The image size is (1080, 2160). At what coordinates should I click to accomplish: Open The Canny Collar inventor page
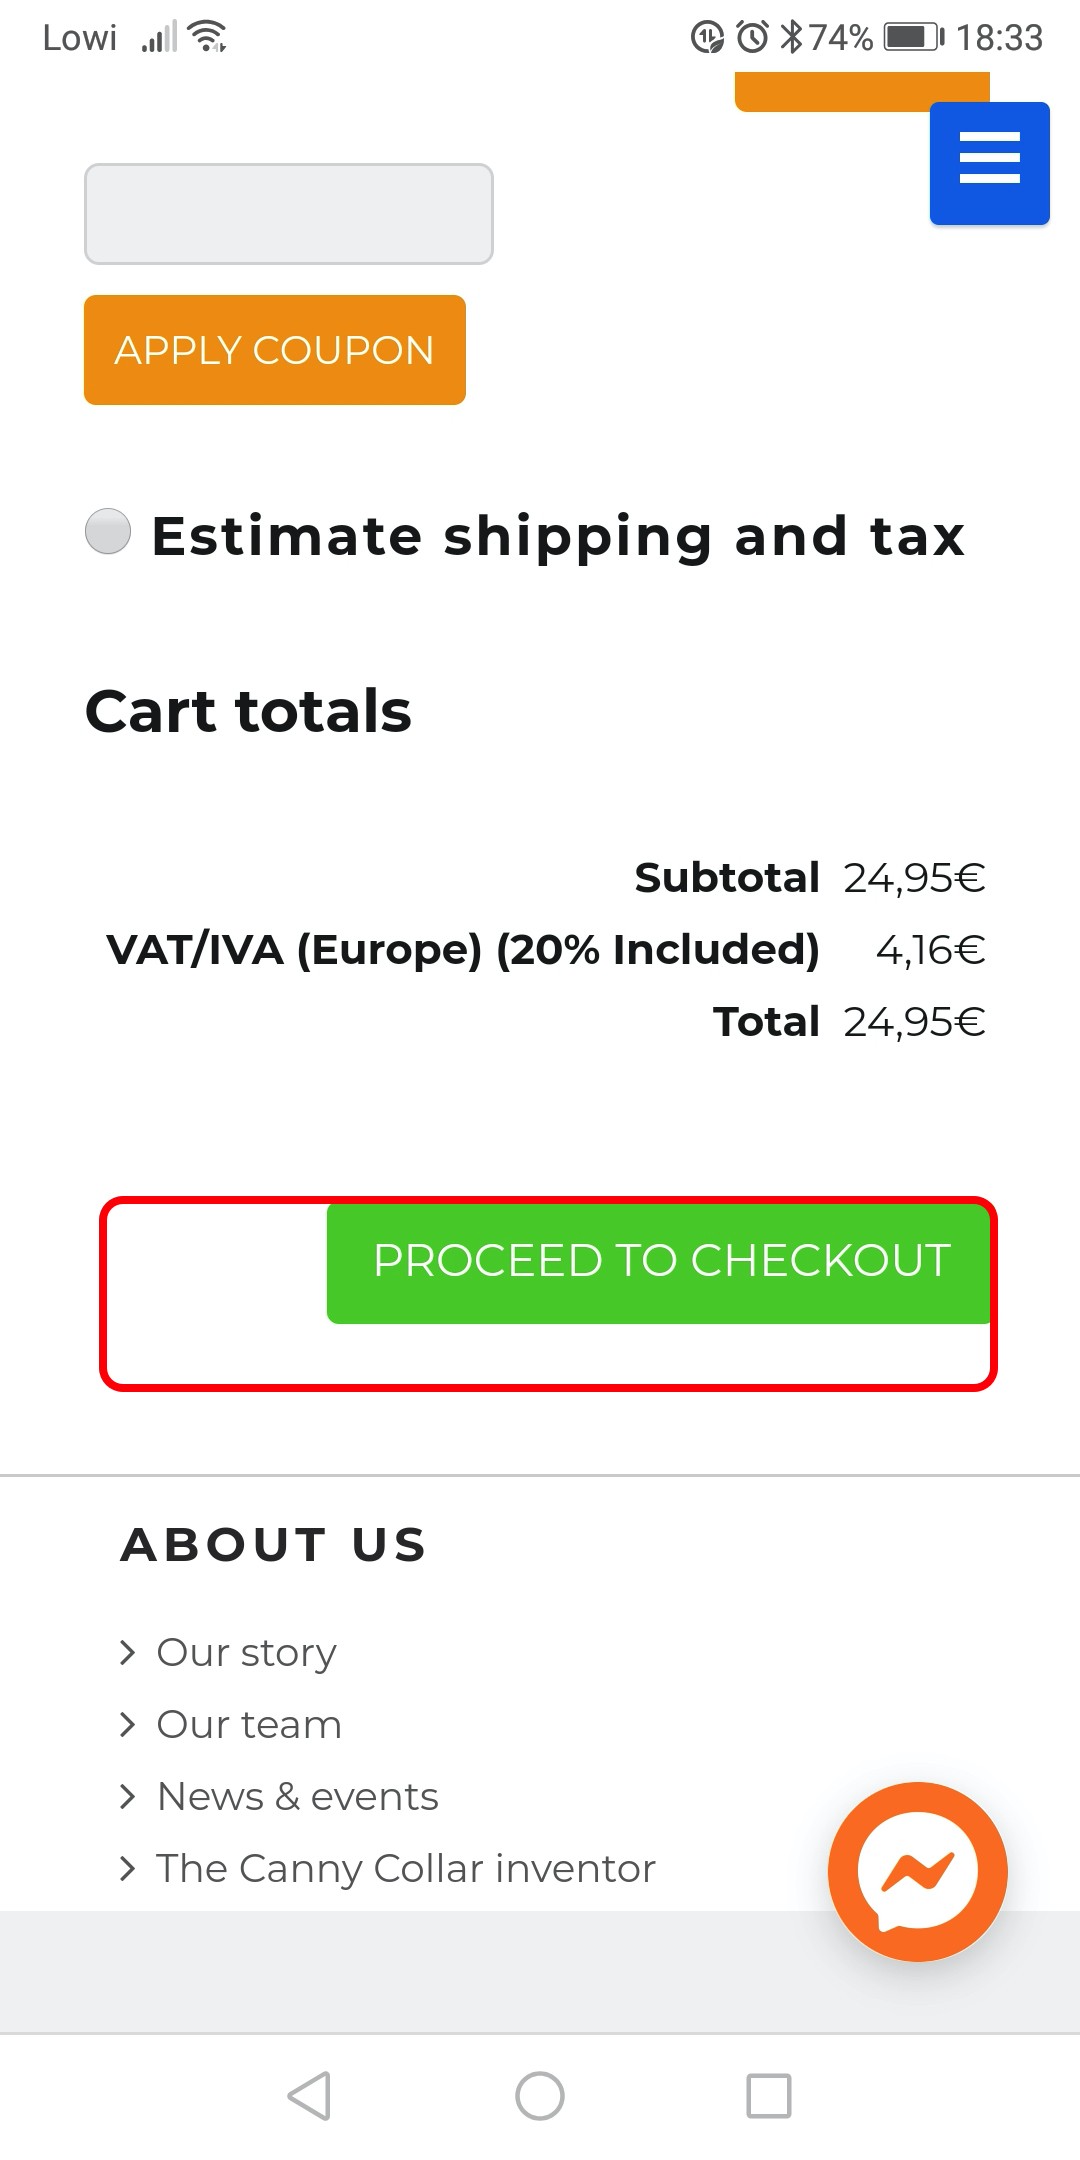[x=406, y=1868]
